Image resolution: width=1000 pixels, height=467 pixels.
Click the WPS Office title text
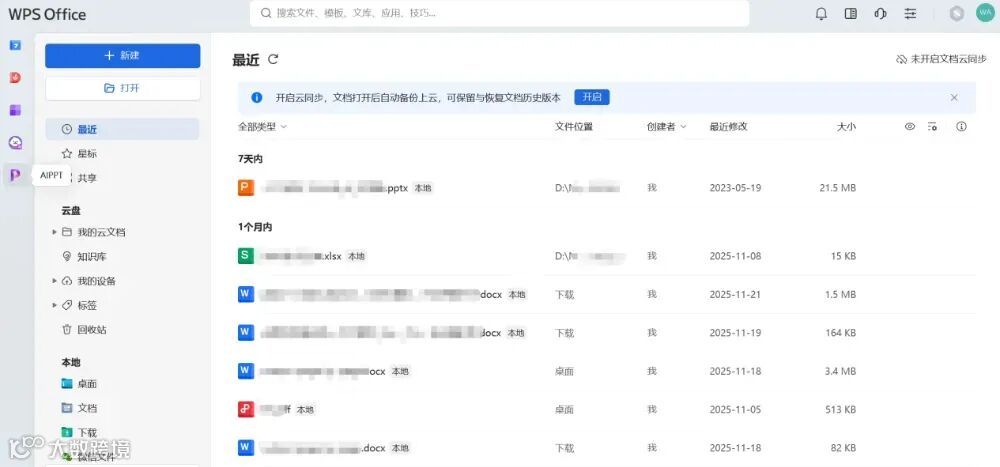click(47, 14)
